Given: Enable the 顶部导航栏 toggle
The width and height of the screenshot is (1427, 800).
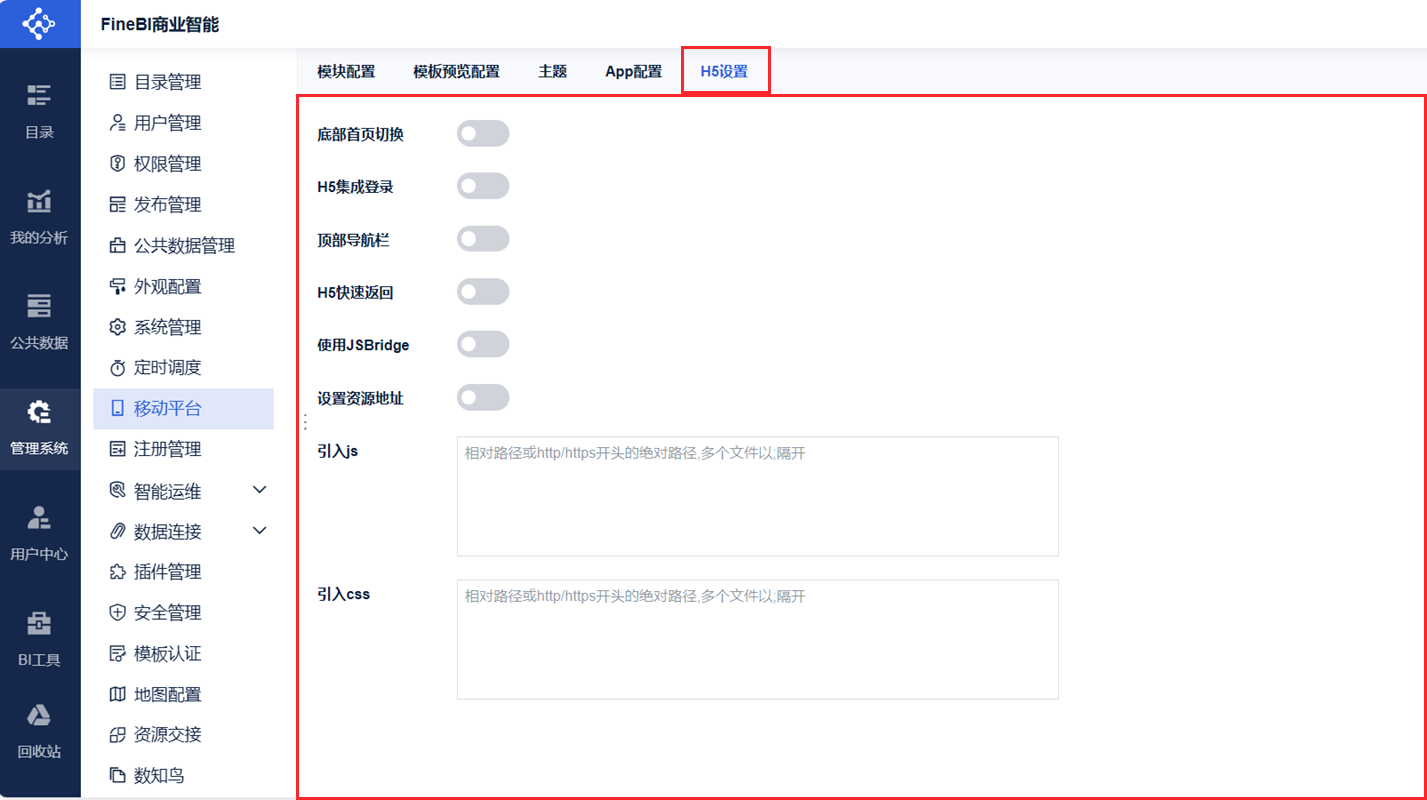Looking at the screenshot, I should point(483,238).
